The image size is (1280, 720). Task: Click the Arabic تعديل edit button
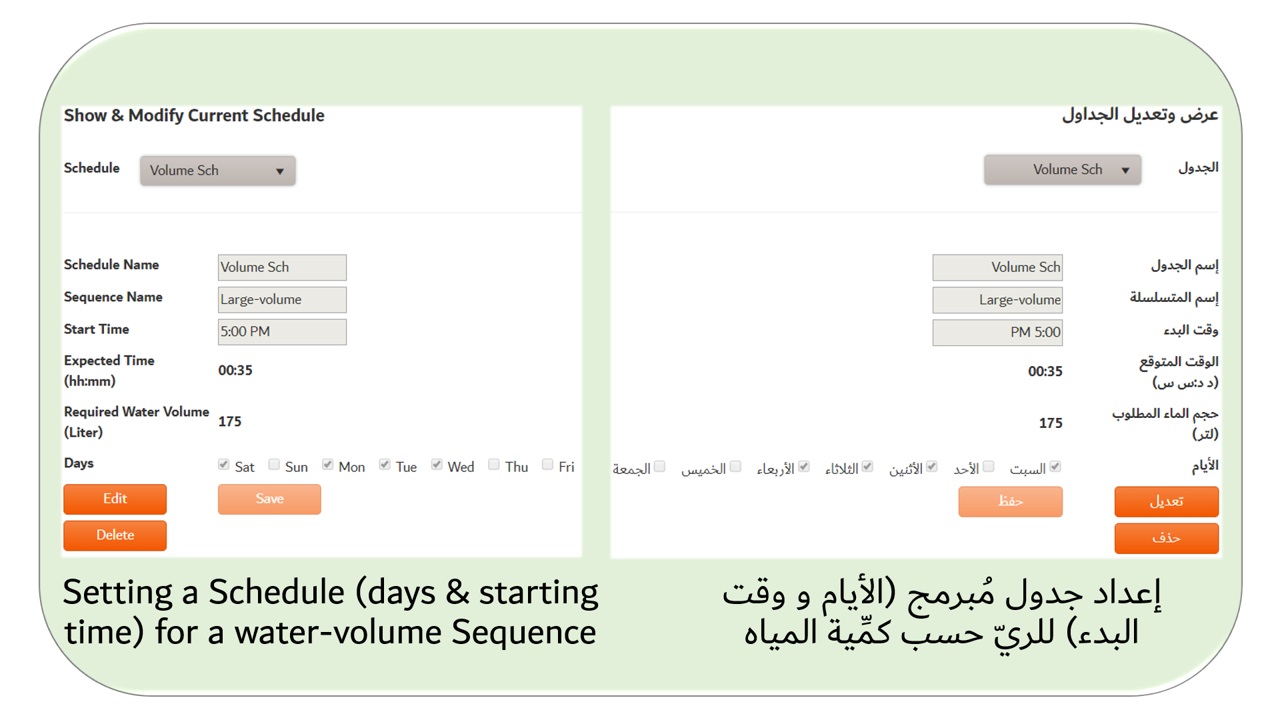[x=1166, y=502]
